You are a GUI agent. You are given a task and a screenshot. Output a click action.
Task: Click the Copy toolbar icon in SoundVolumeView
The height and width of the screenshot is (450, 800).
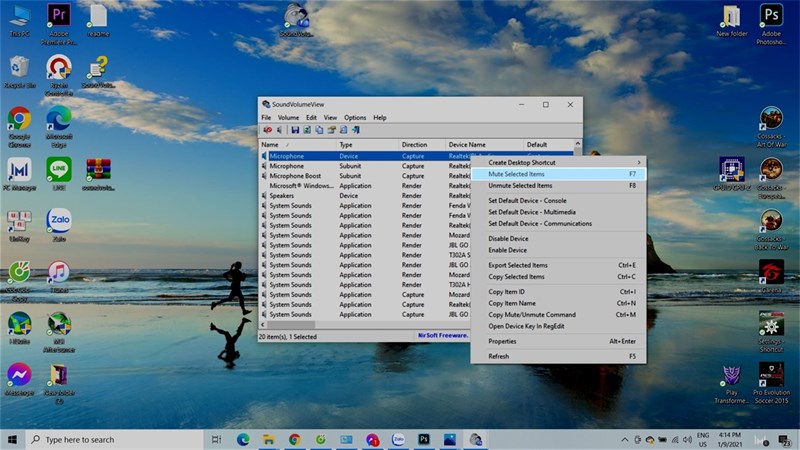pos(319,130)
